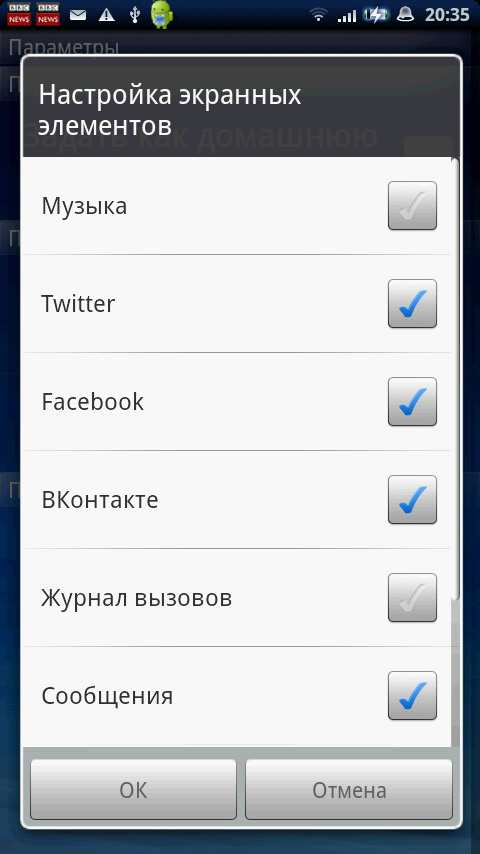Enable the Журнал вызовов checkbox
This screenshot has width=480, height=854.
click(412, 597)
